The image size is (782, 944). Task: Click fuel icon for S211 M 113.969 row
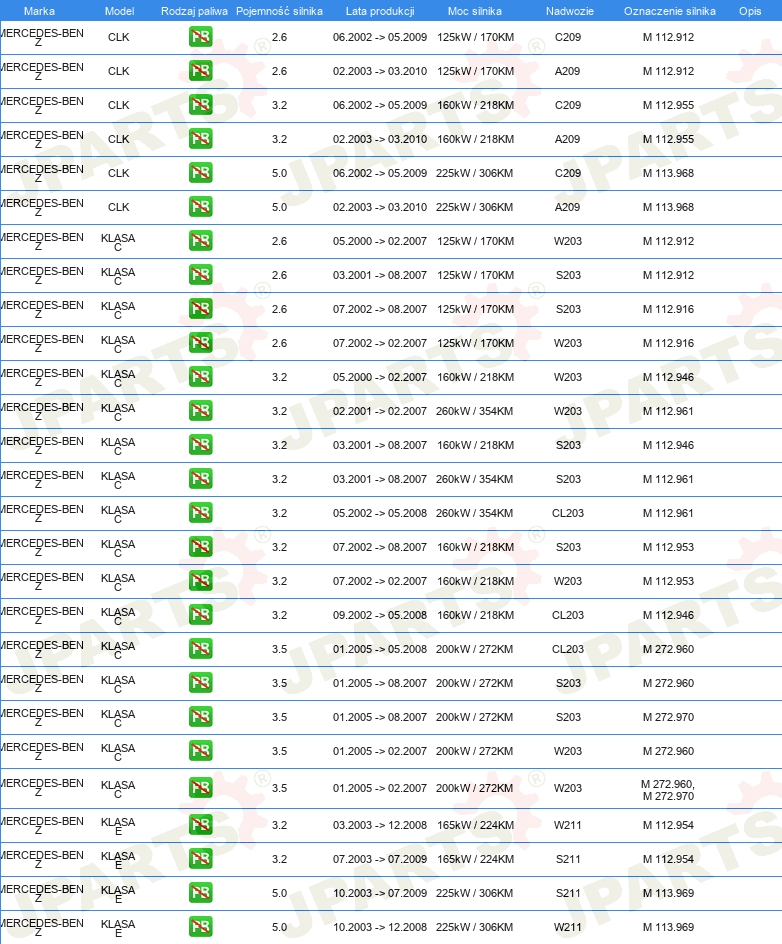pyautogui.click(x=200, y=893)
